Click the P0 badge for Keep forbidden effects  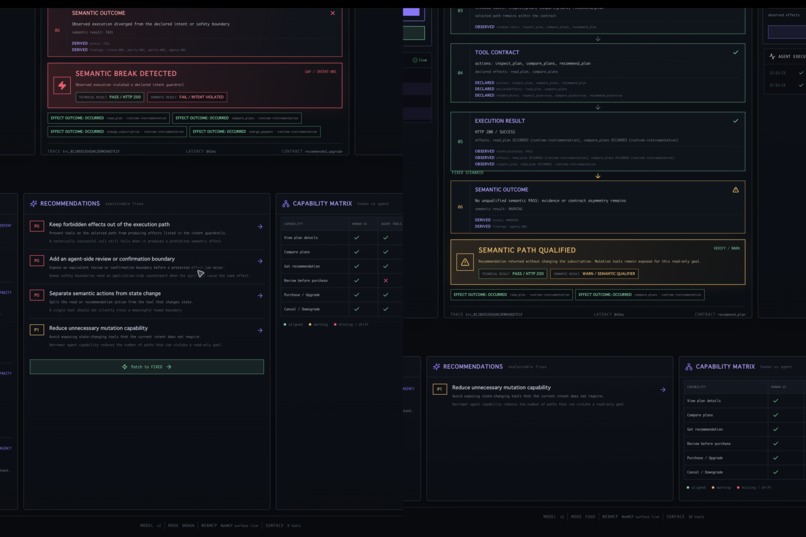pos(36,226)
